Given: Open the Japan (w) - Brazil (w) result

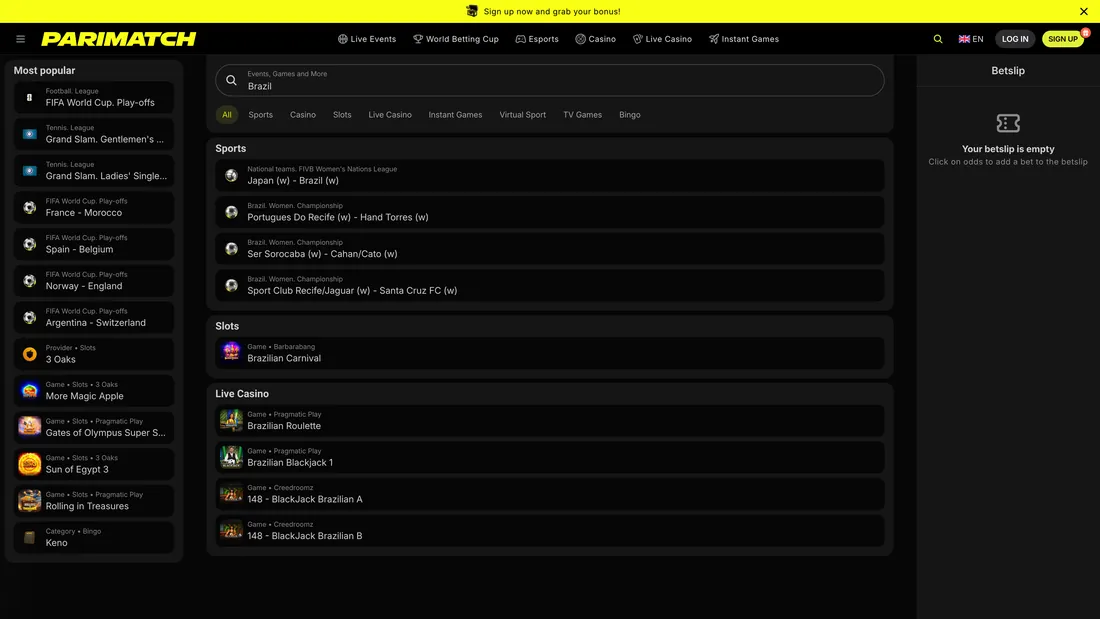Looking at the screenshot, I should [x=550, y=175].
